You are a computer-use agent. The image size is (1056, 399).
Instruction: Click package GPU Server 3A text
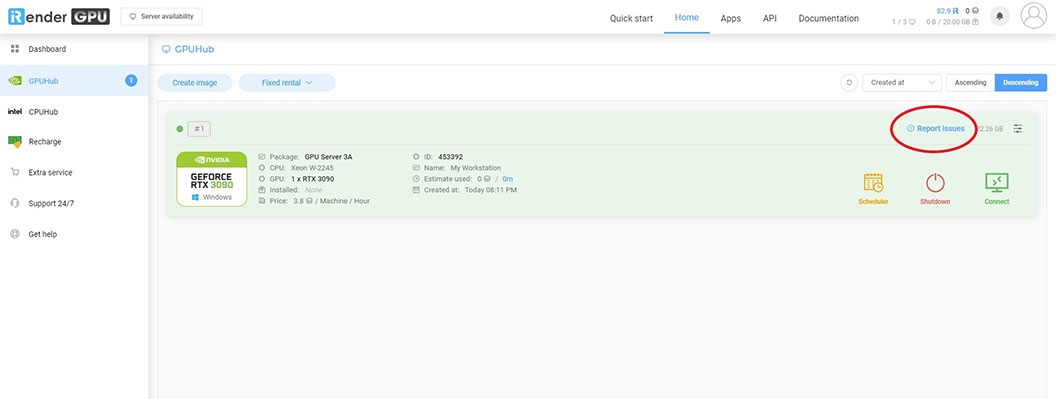328,157
